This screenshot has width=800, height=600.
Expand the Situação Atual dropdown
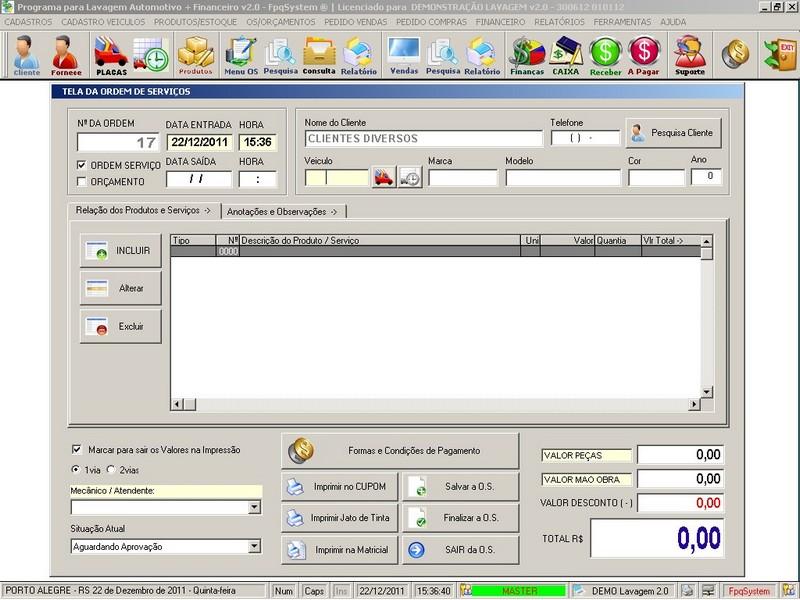coord(254,546)
